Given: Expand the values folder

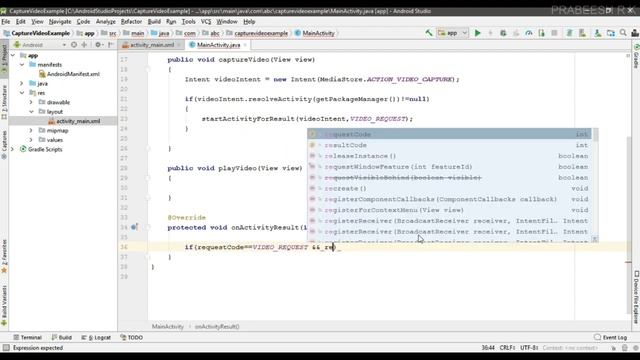Looking at the screenshot, I should [31, 140].
